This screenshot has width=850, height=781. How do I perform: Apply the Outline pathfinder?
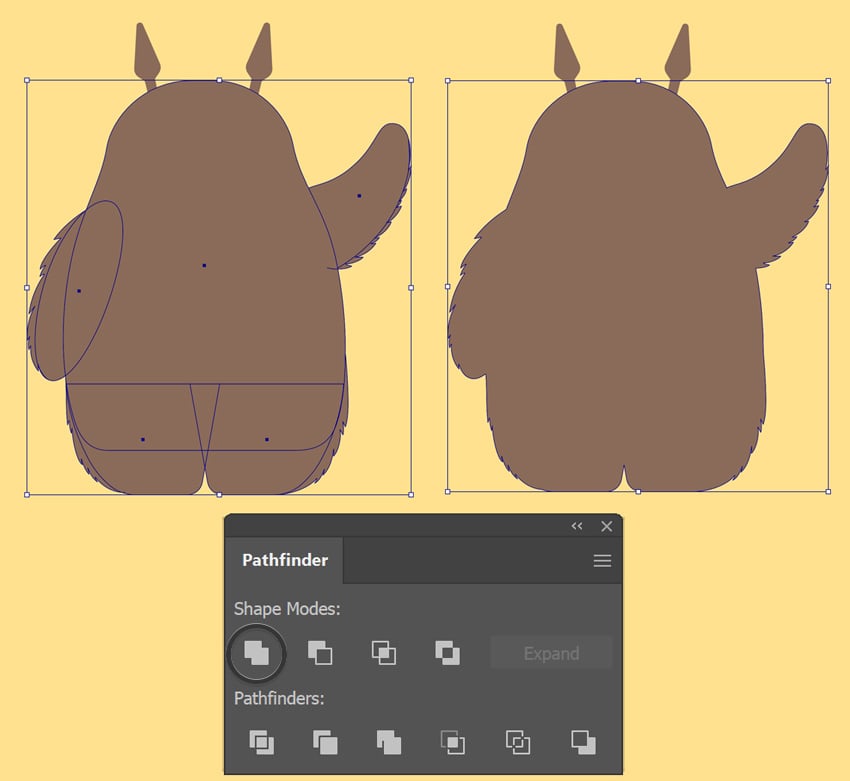(x=517, y=742)
